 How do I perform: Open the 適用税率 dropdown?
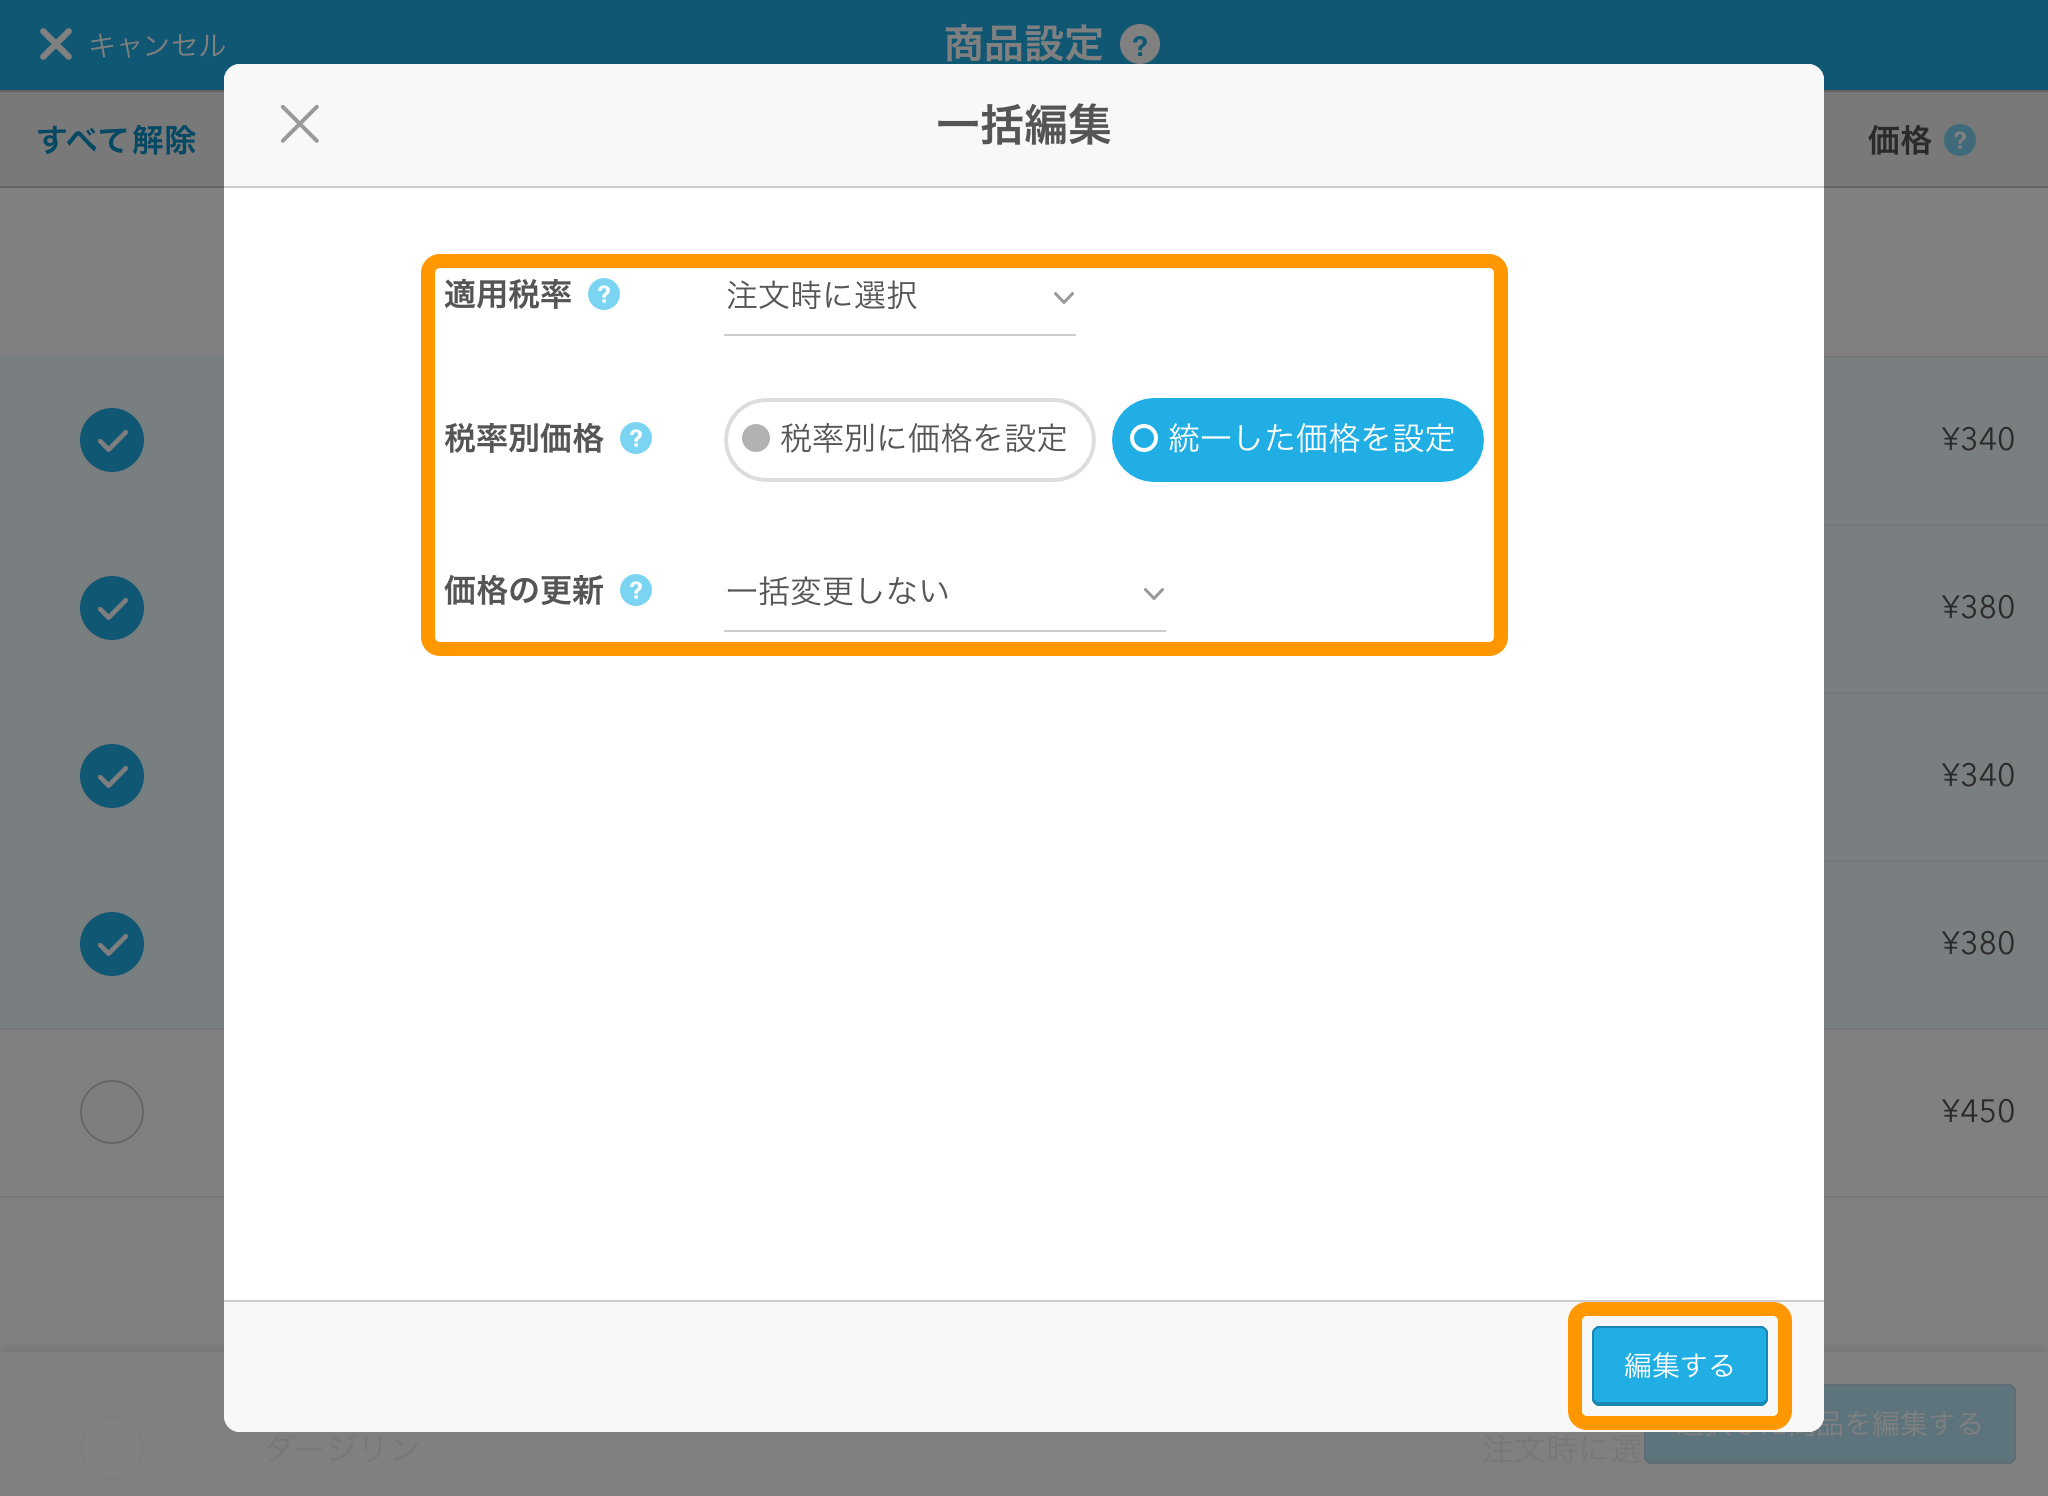click(898, 297)
